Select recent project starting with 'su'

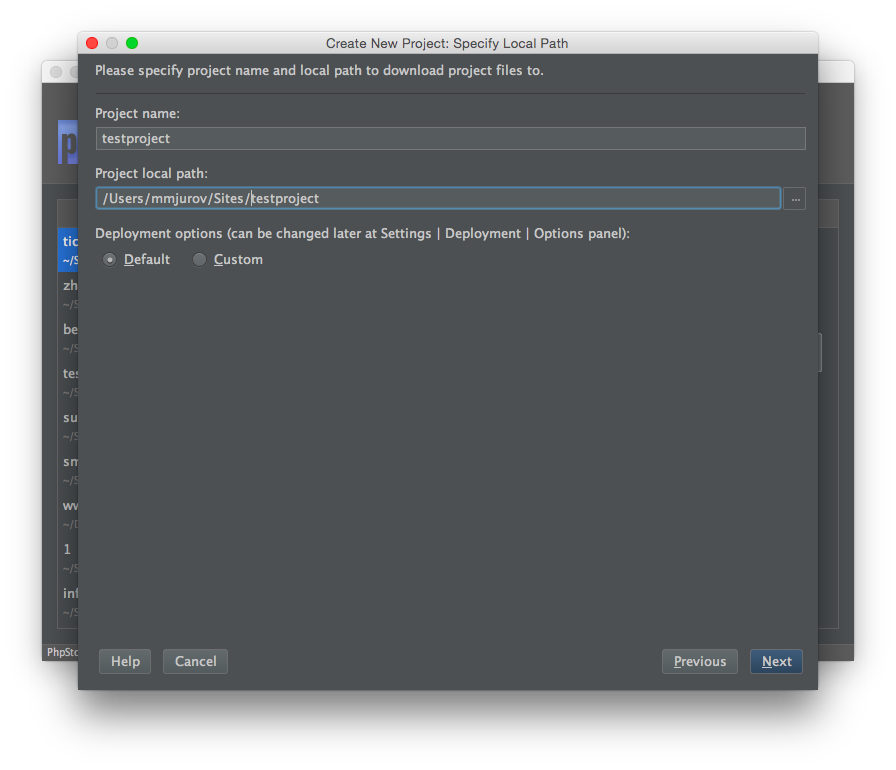[x=69, y=426]
